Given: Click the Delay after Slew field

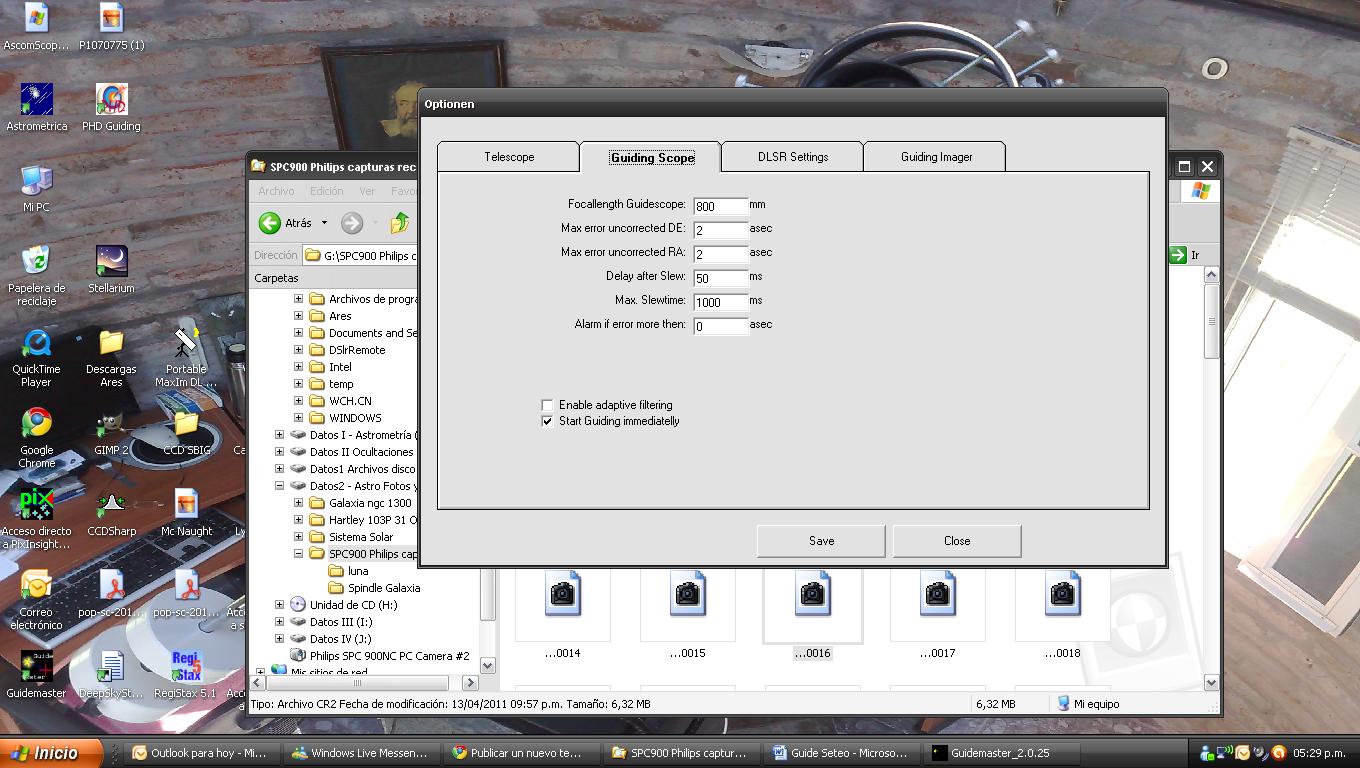Looking at the screenshot, I should click(720, 278).
